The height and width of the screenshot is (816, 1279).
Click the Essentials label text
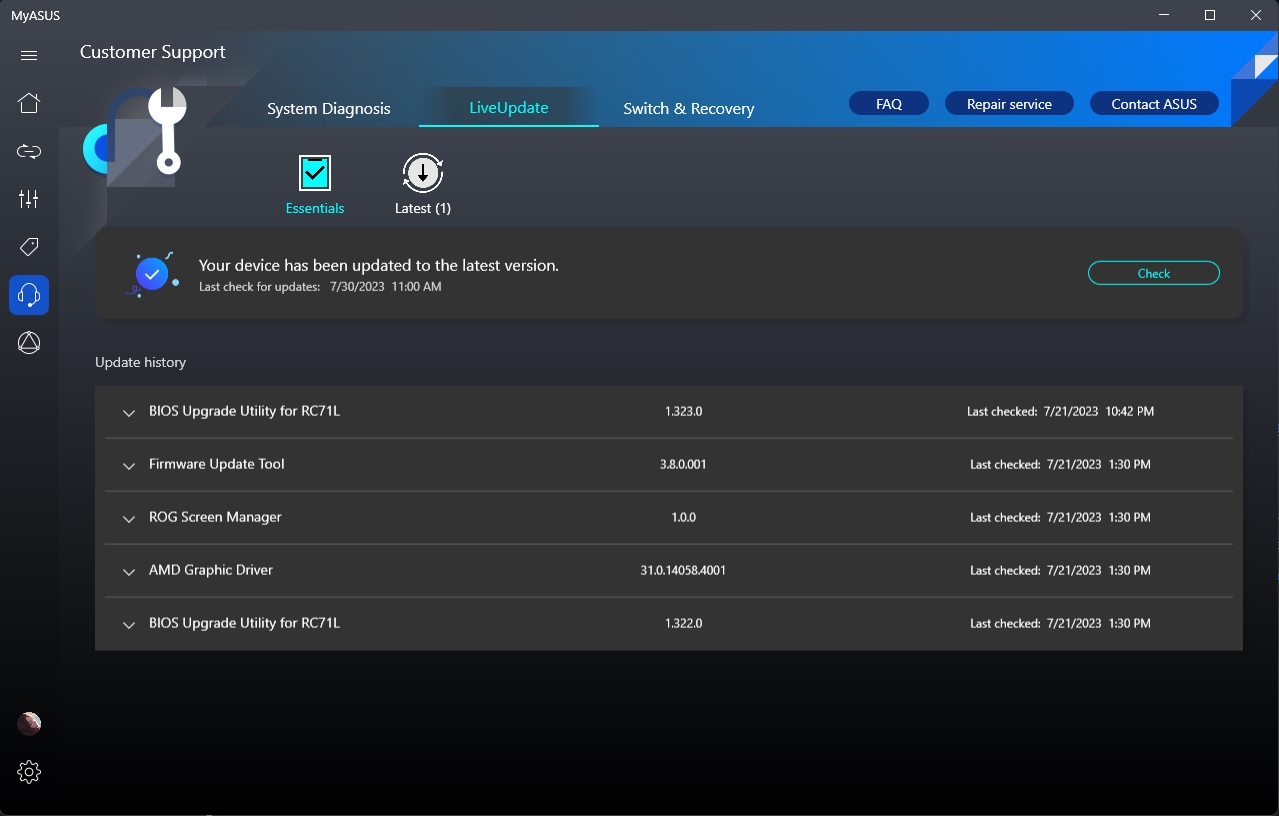coord(315,208)
